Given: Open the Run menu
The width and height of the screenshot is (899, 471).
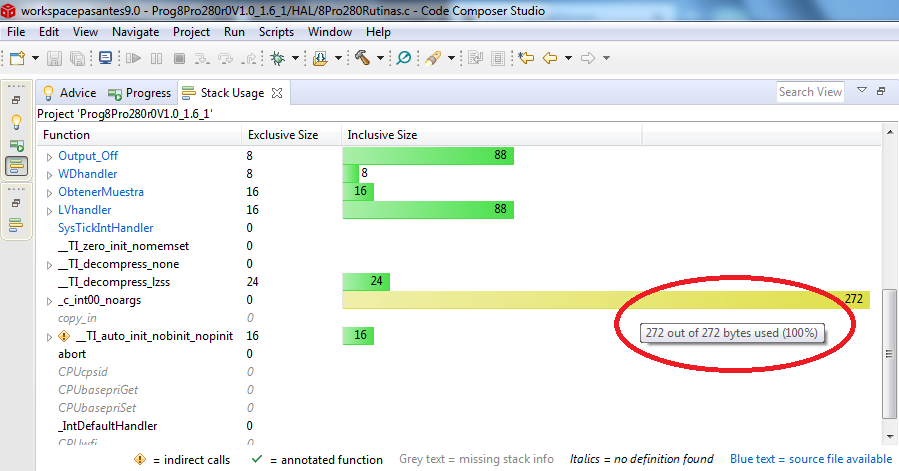Looking at the screenshot, I should (234, 32).
